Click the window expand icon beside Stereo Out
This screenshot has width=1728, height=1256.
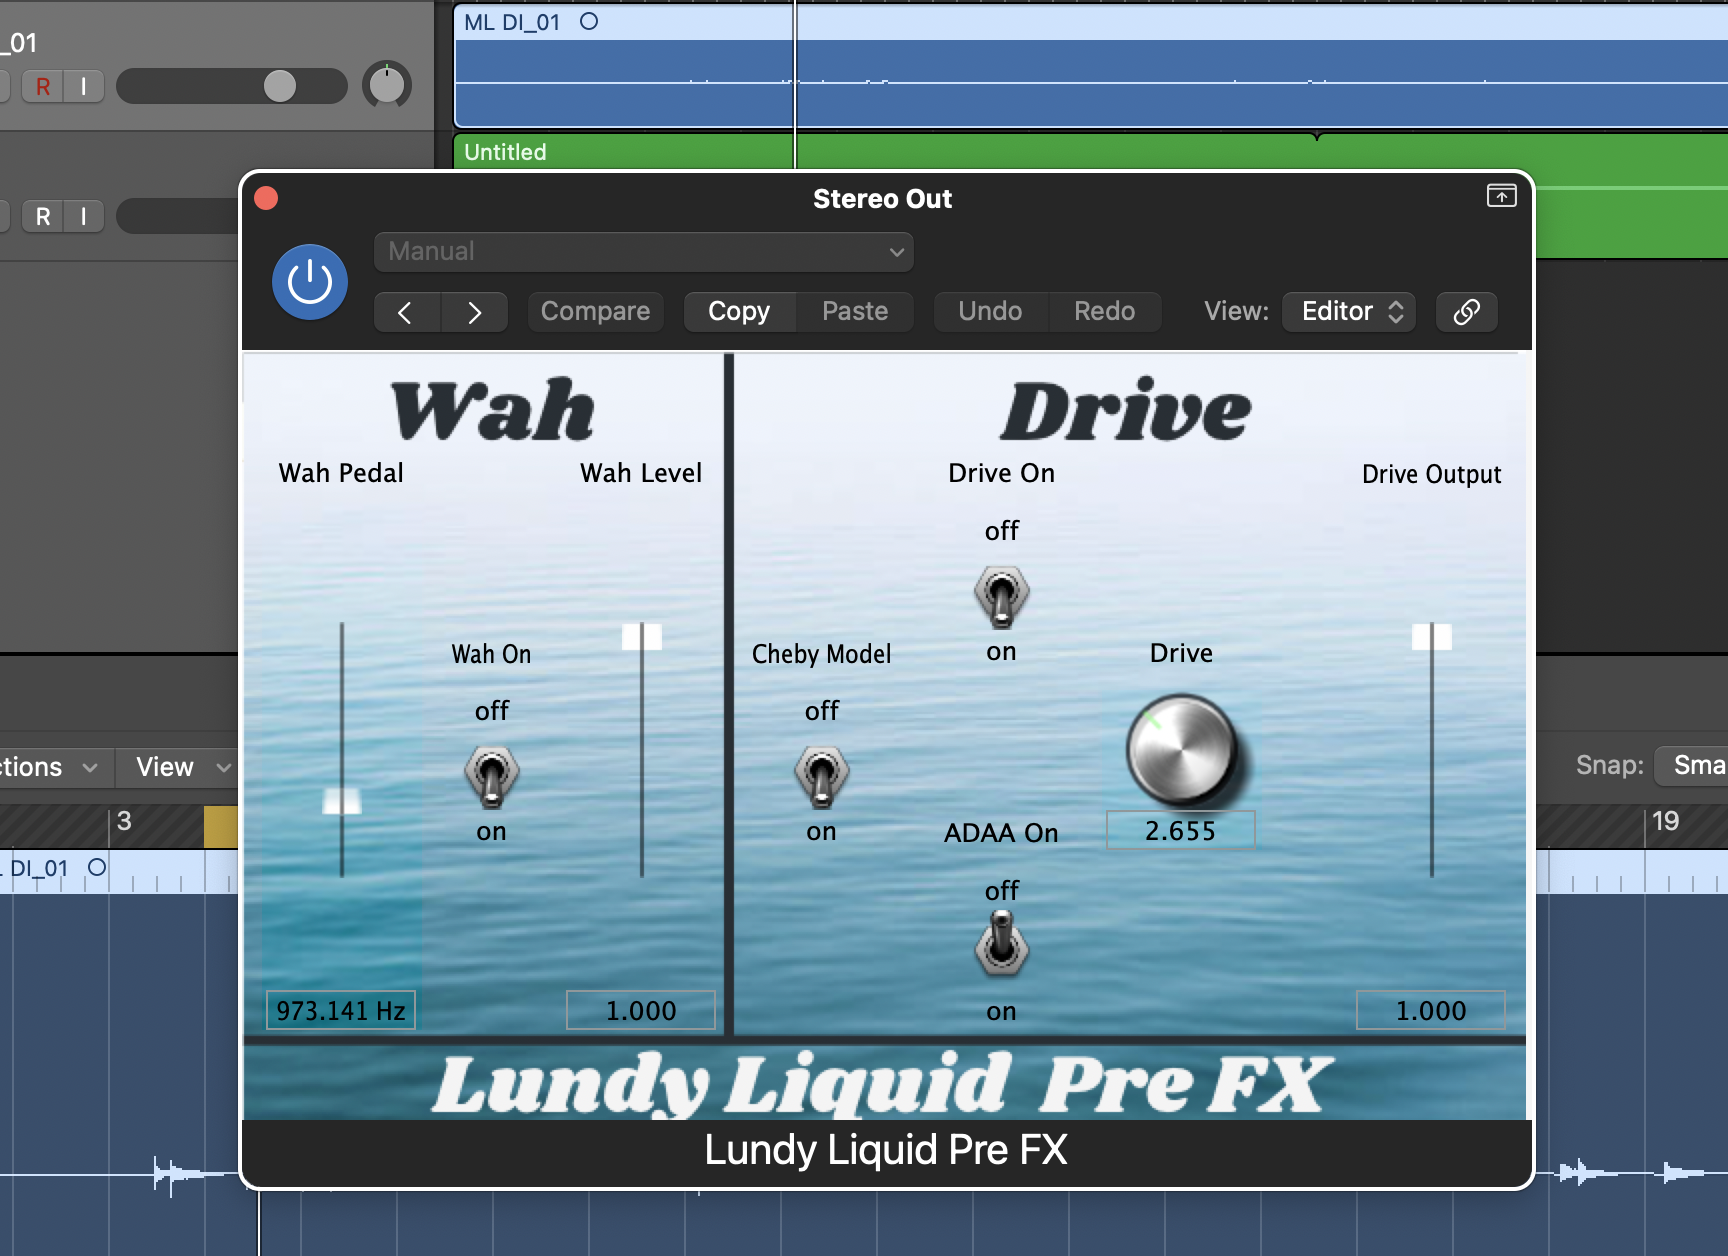point(1501,196)
